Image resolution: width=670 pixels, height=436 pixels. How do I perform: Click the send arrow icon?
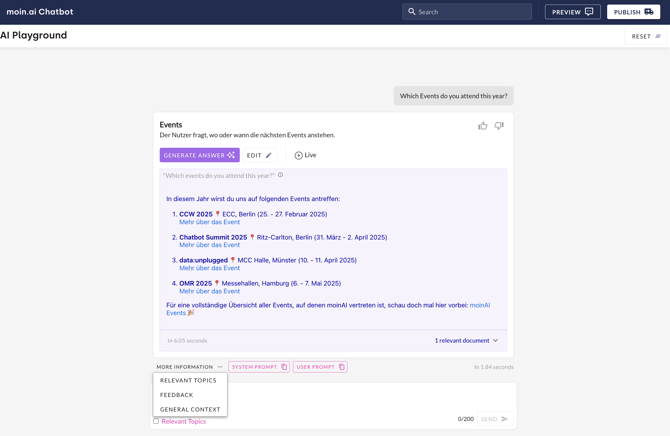(504, 419)
